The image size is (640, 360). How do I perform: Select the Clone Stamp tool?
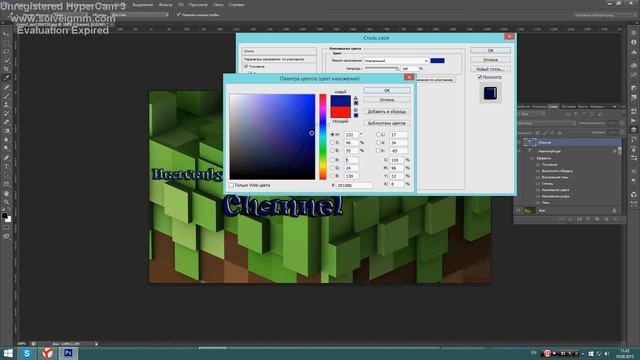[6, 104]
